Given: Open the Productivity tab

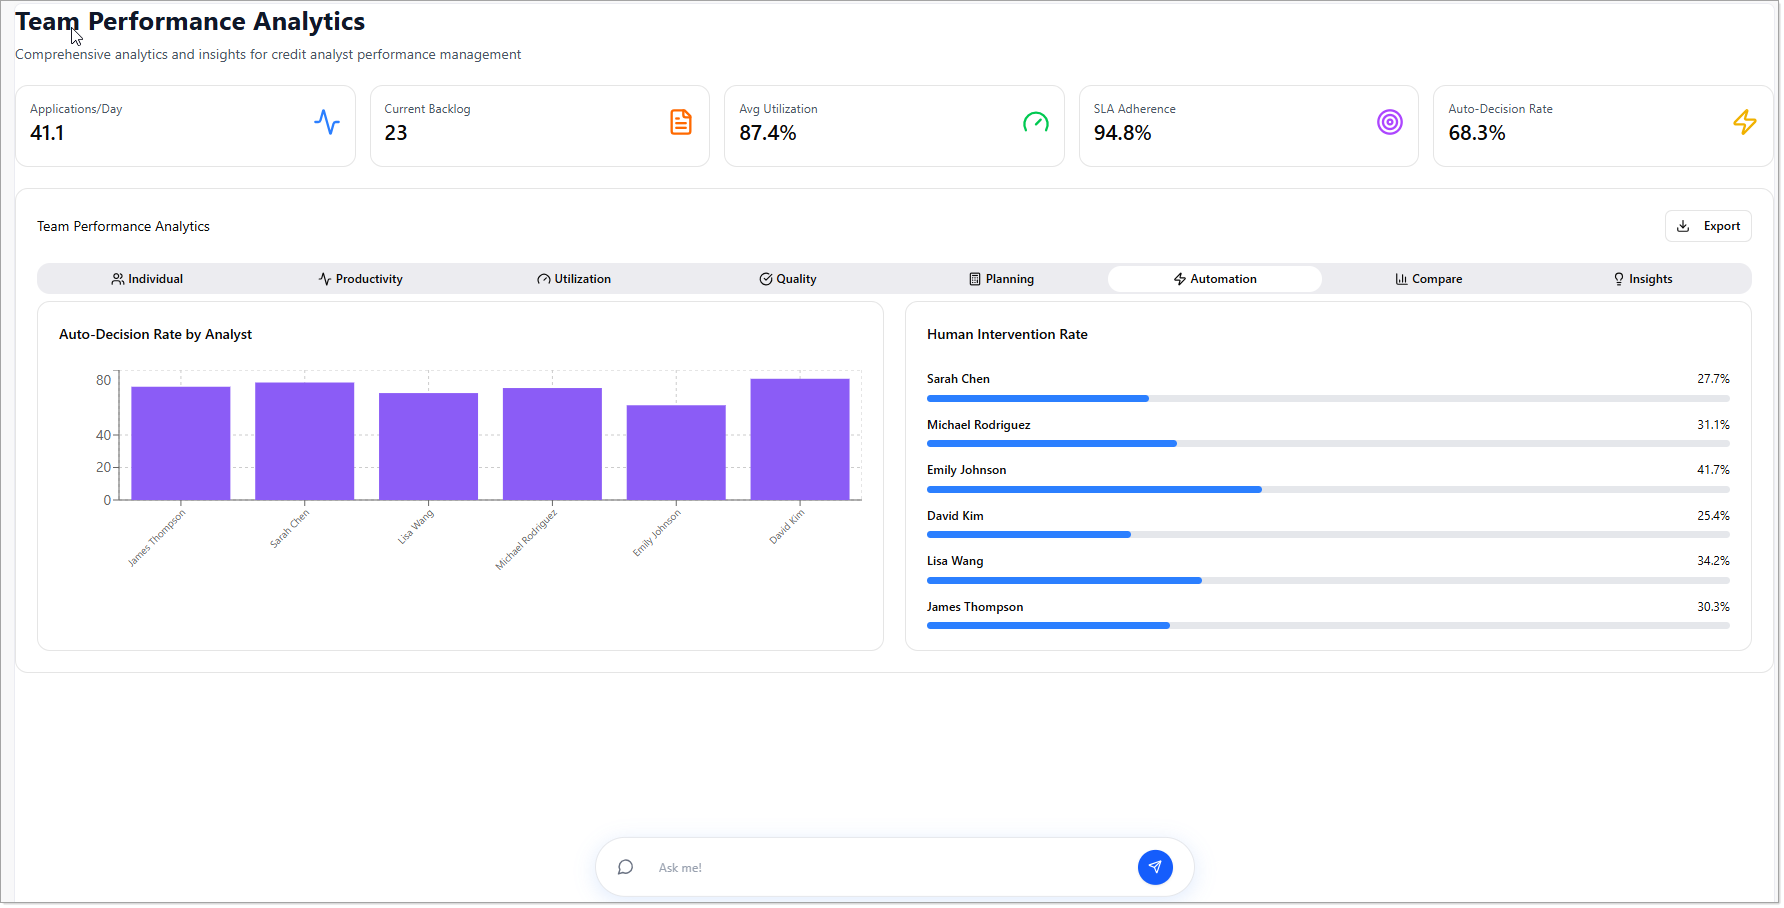Looking at the screenshot, I should (361, 279).
